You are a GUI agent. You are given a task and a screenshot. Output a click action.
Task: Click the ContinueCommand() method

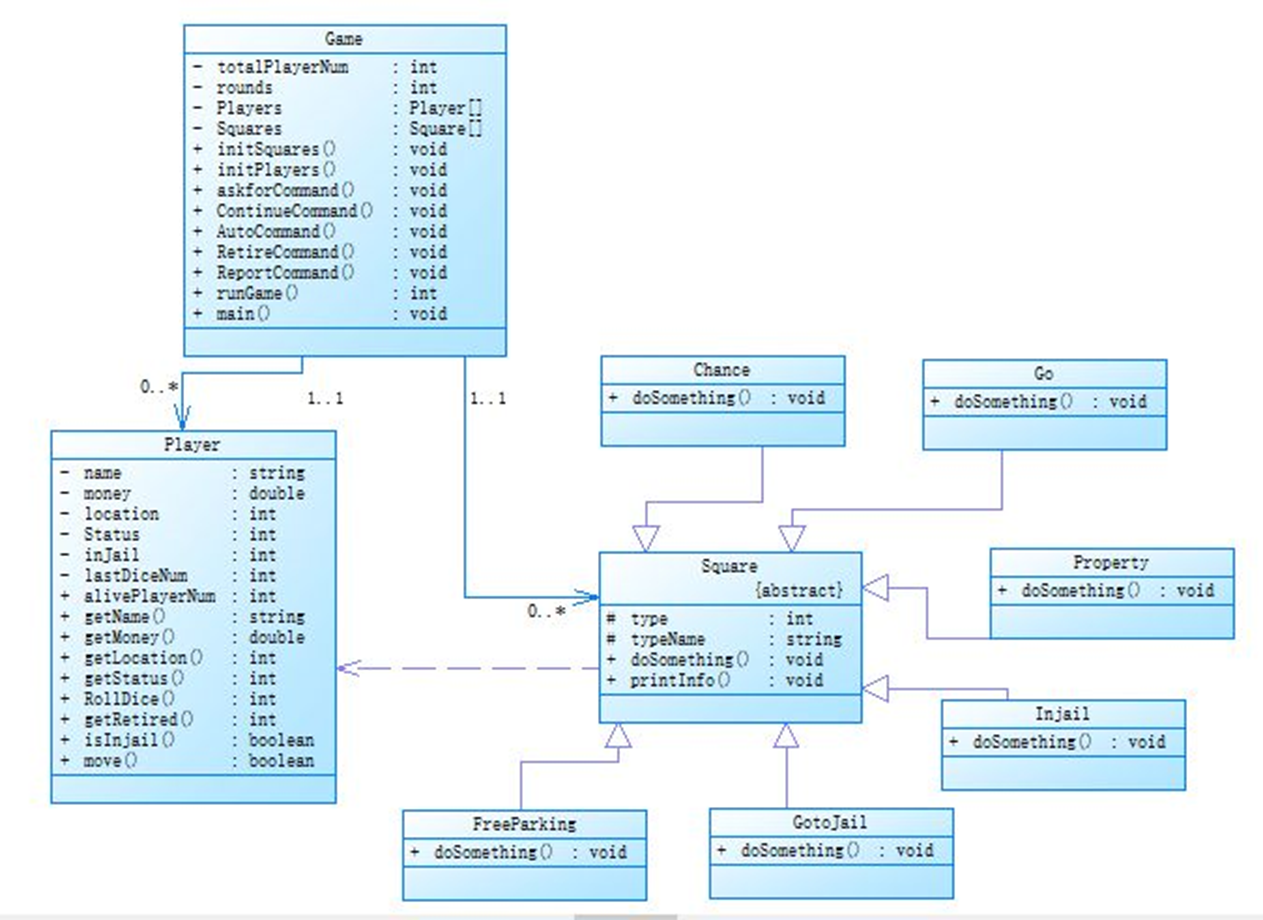coord(295,211)
